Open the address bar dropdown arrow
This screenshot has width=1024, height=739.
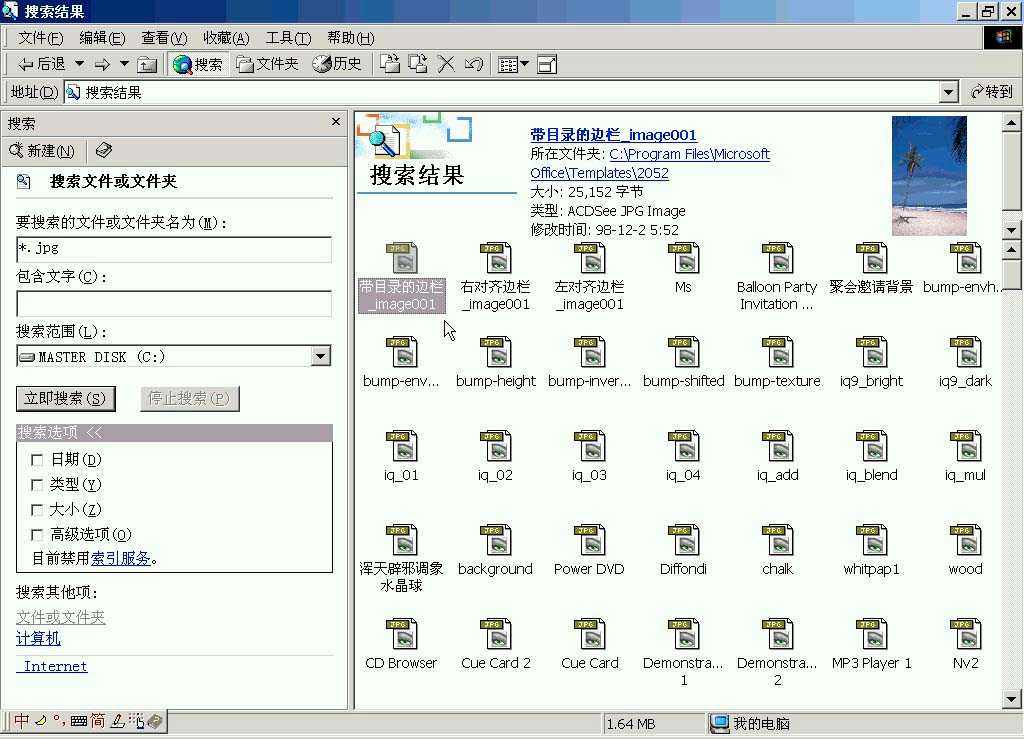coord(948,91)
